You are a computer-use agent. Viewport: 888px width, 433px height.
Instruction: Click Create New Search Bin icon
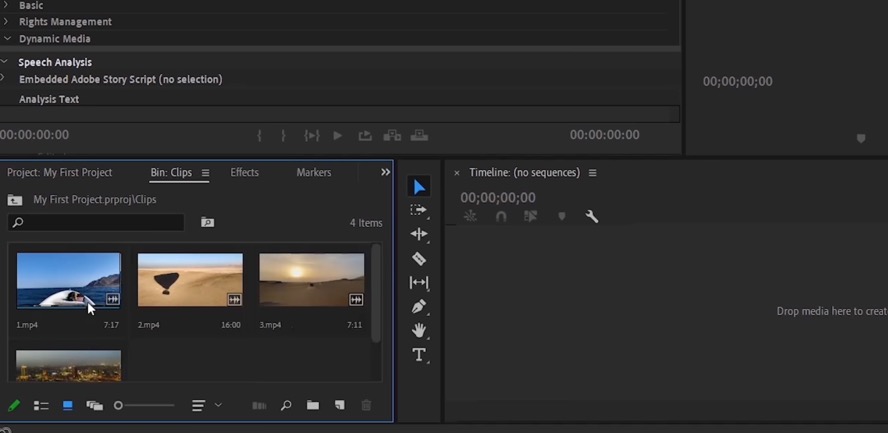(x=207, y=222)
